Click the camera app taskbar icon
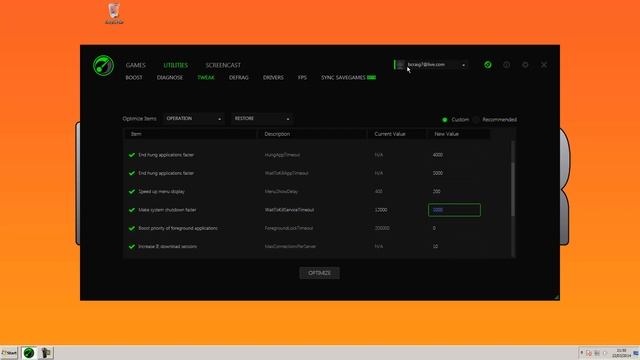 (x=46, y=353)
